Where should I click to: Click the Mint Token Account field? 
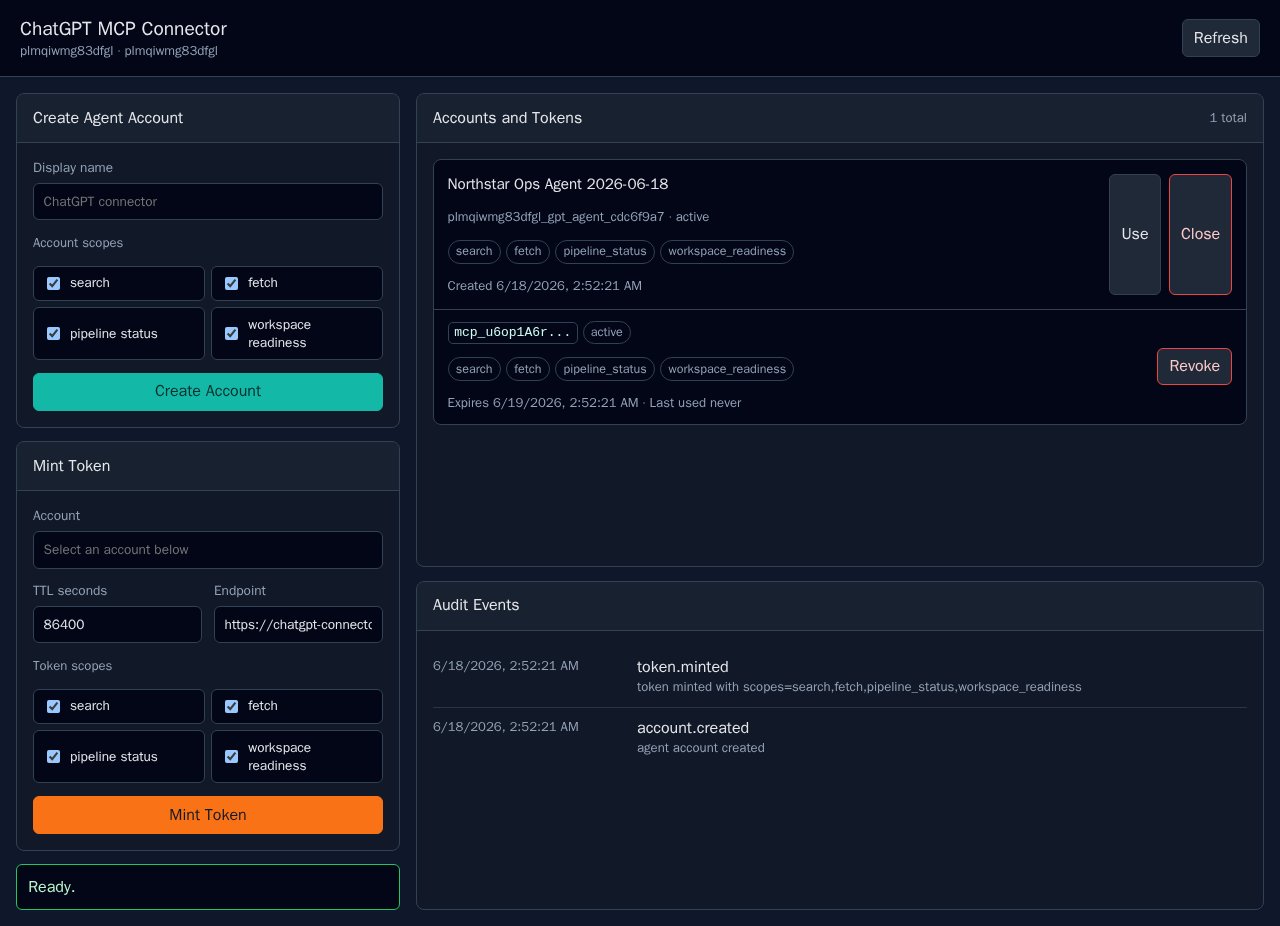coord(208,549)
